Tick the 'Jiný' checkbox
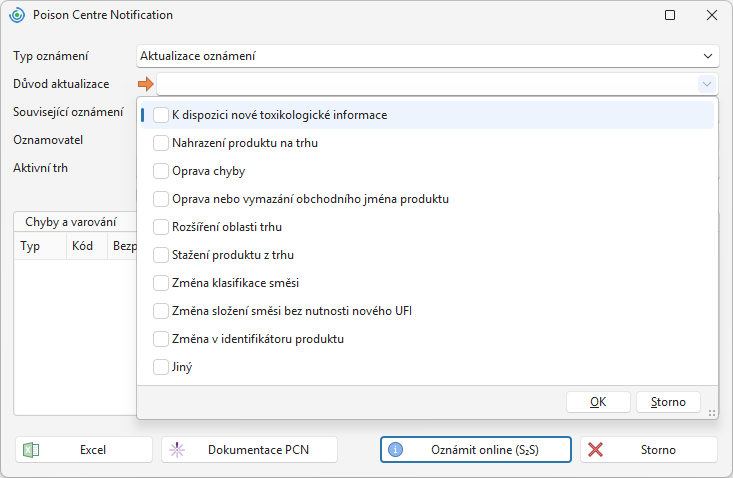The width and height of the screenshot is (733, 478). 161,367
